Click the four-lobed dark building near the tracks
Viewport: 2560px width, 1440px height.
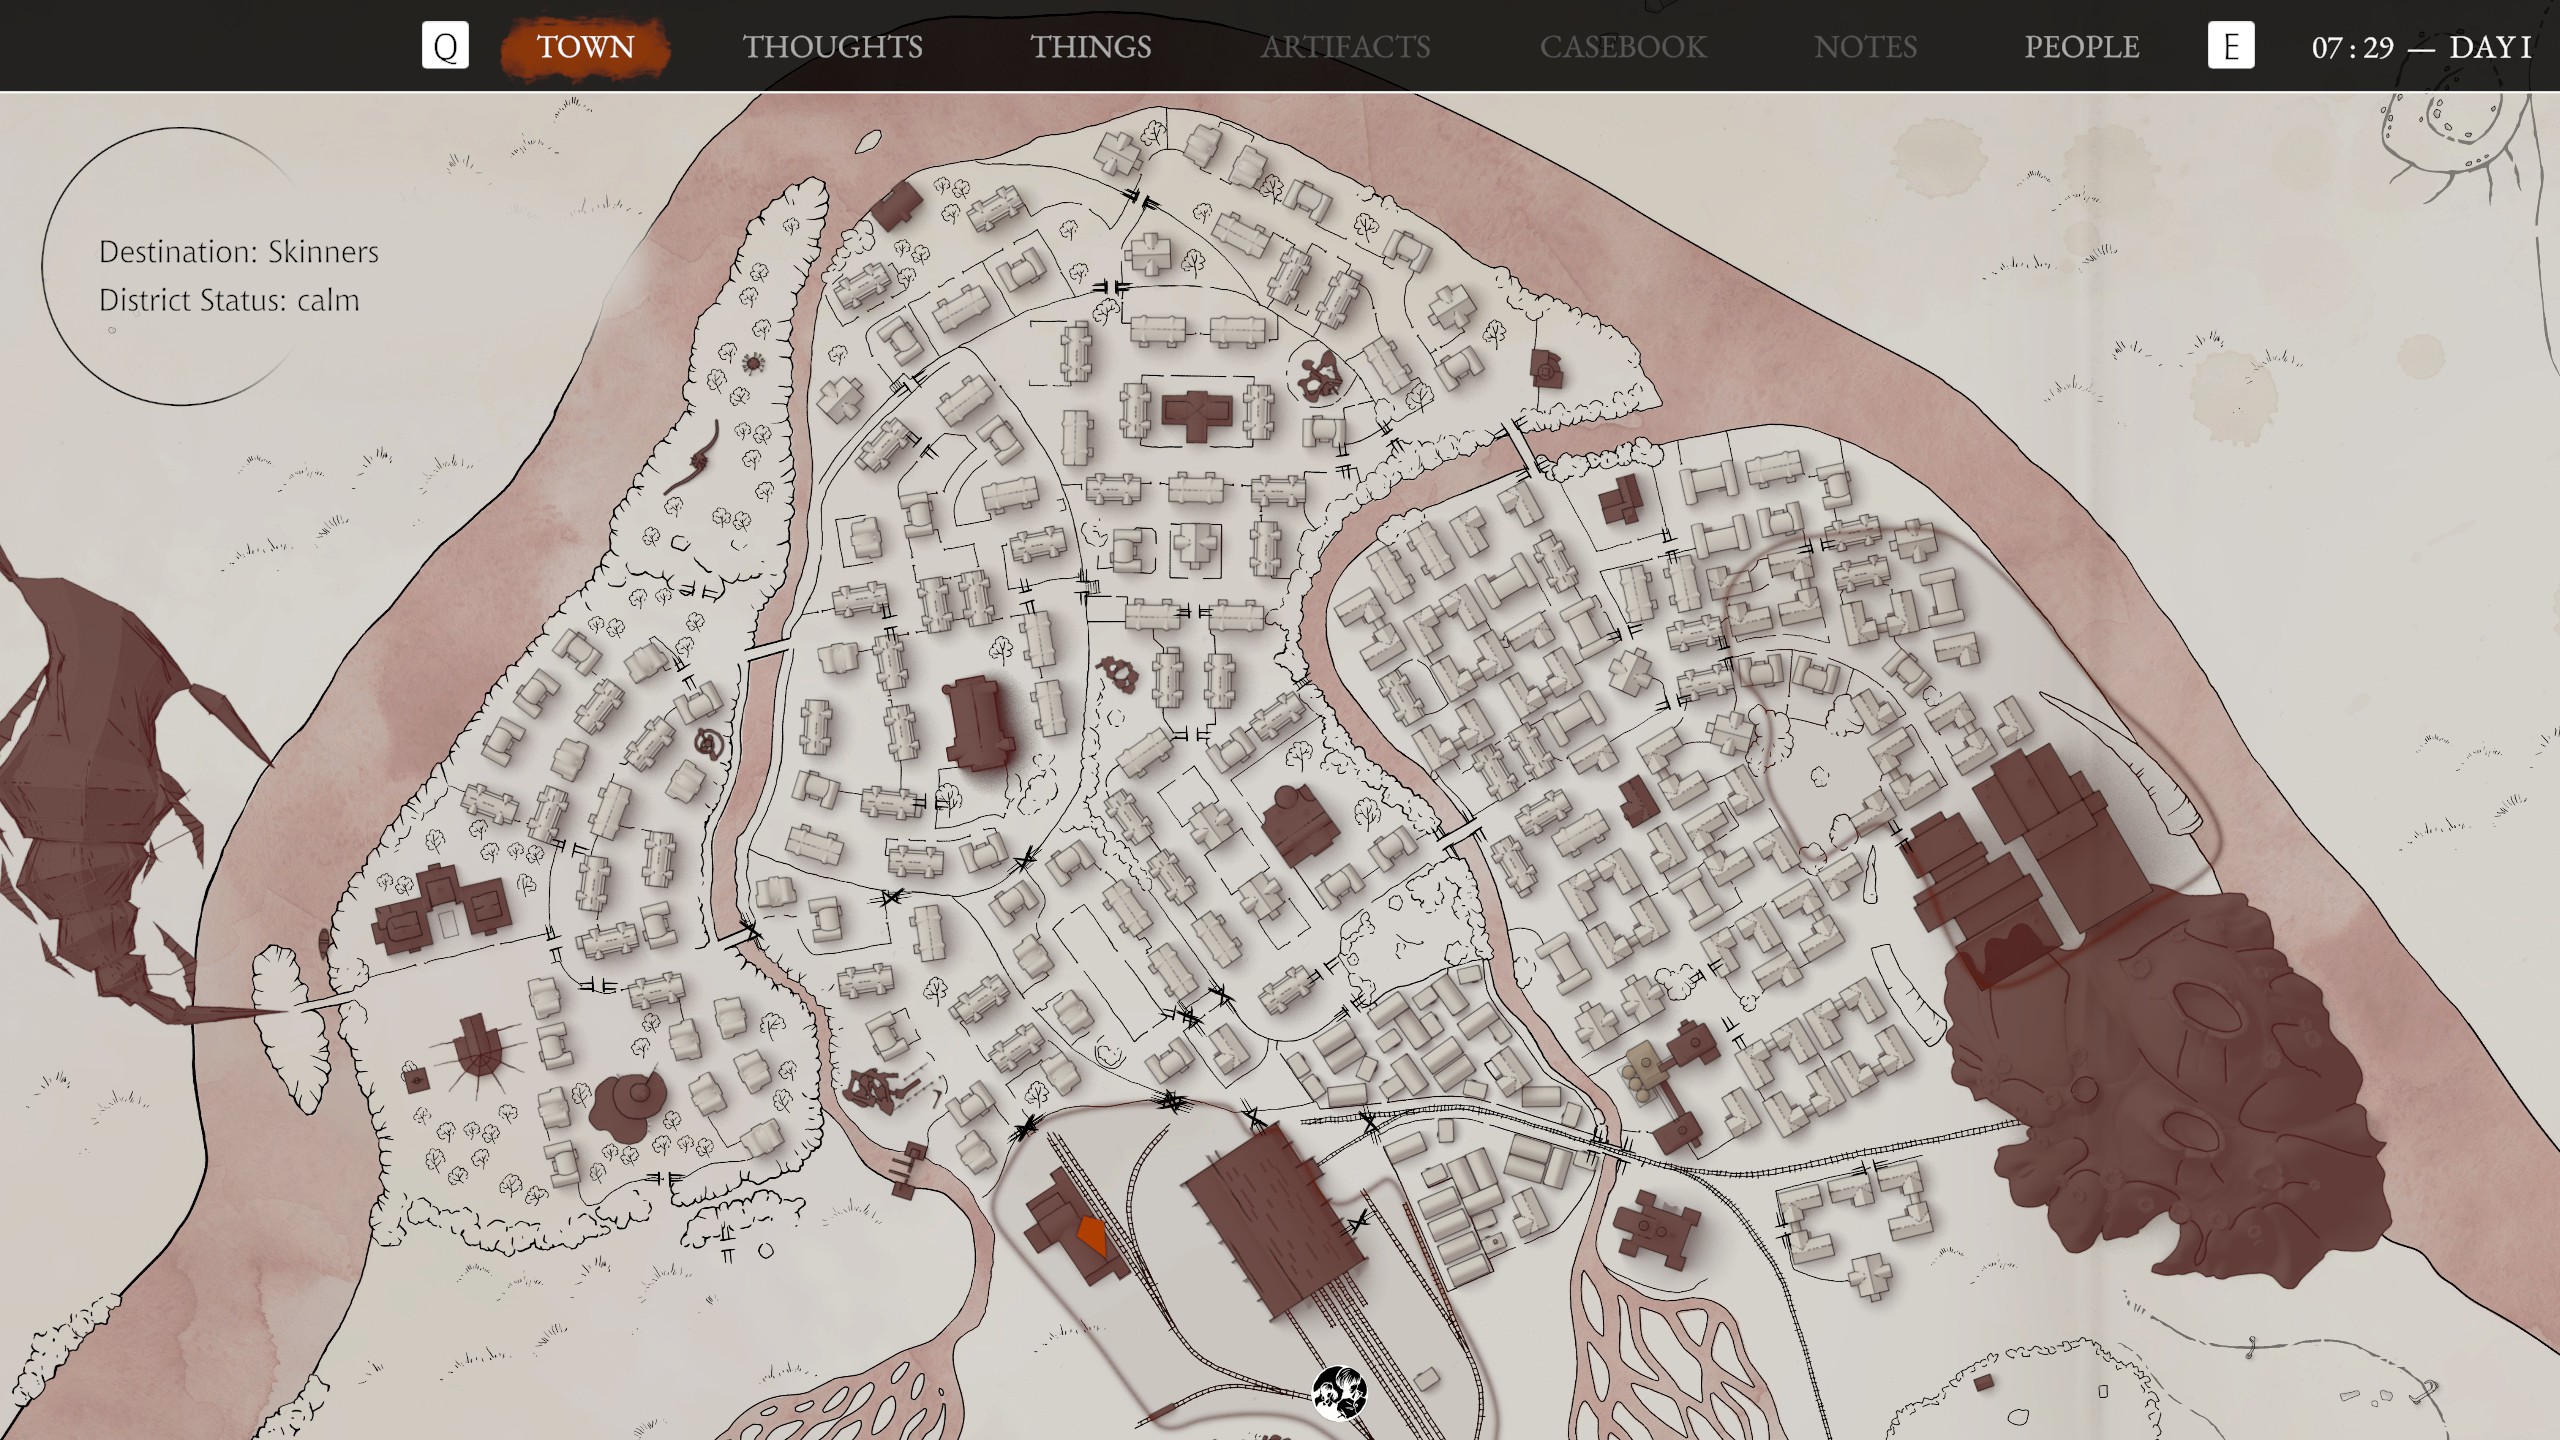[1655, 1230]
